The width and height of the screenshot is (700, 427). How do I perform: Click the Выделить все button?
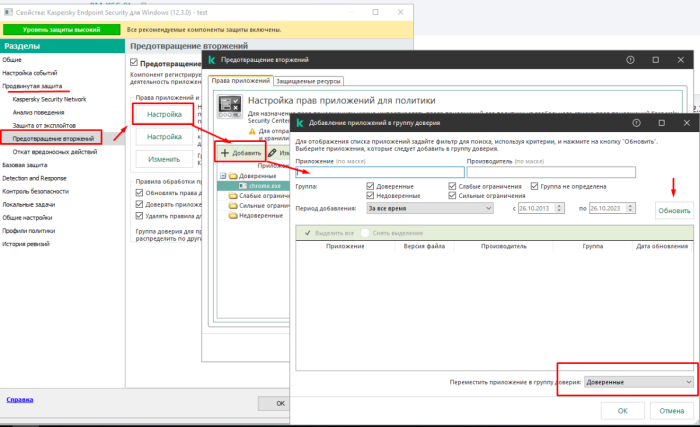[x=329, y=233]
